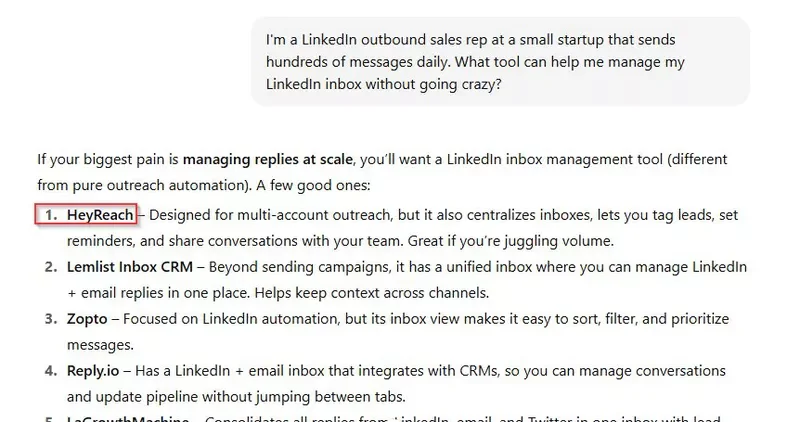Click the Reply.io tool name

[93, 371]
